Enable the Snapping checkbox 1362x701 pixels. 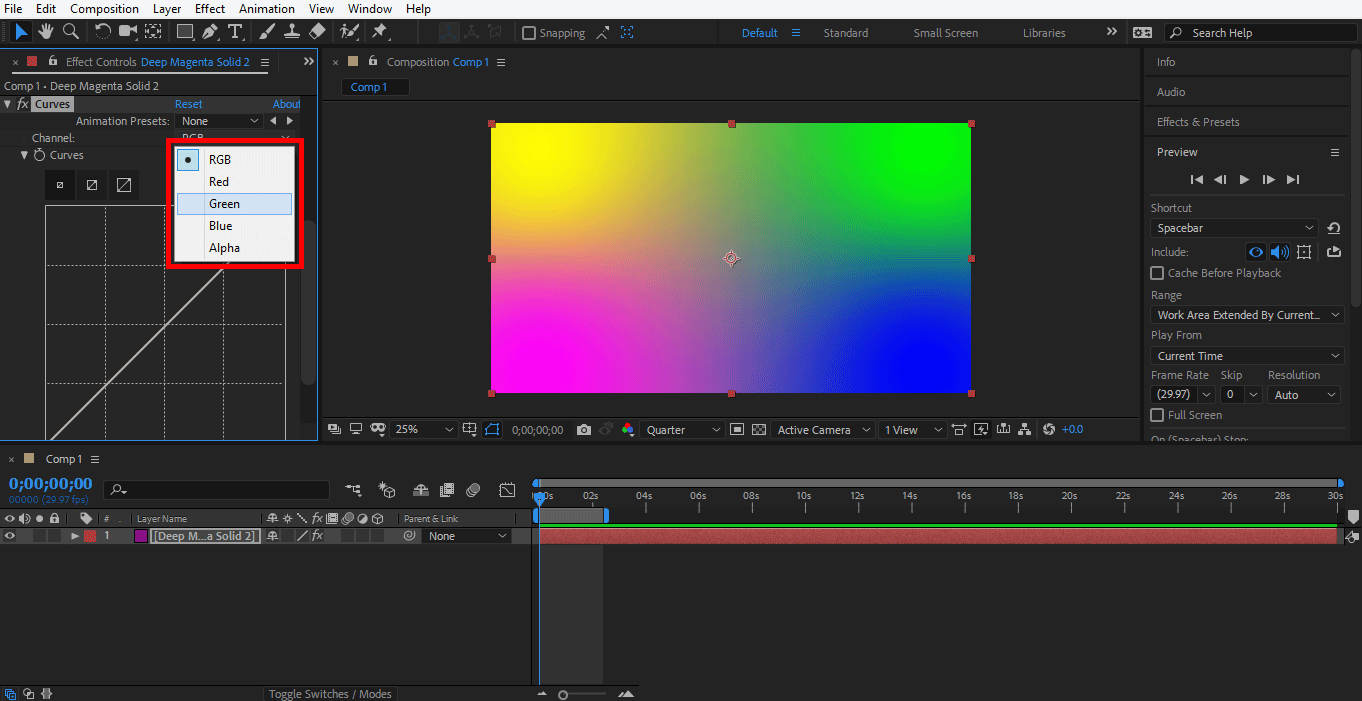pyautogui.click(x=530, y=33)
